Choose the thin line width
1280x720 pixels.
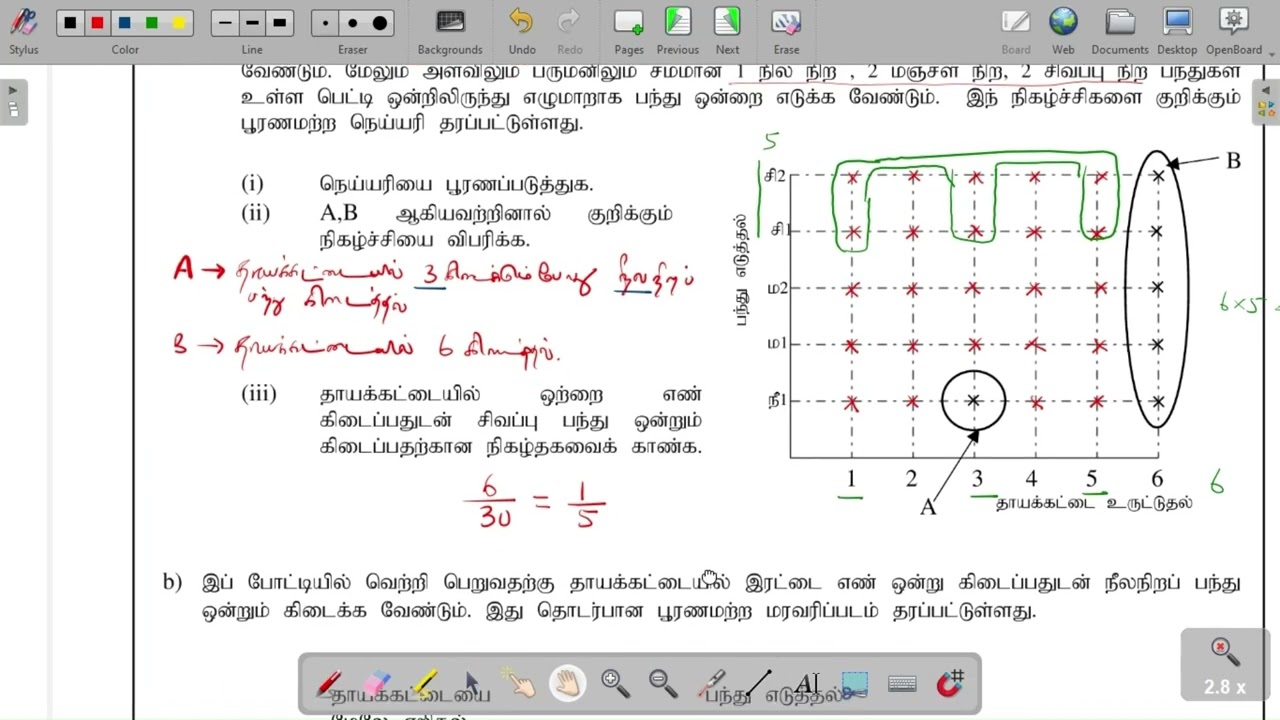(225, 23)
